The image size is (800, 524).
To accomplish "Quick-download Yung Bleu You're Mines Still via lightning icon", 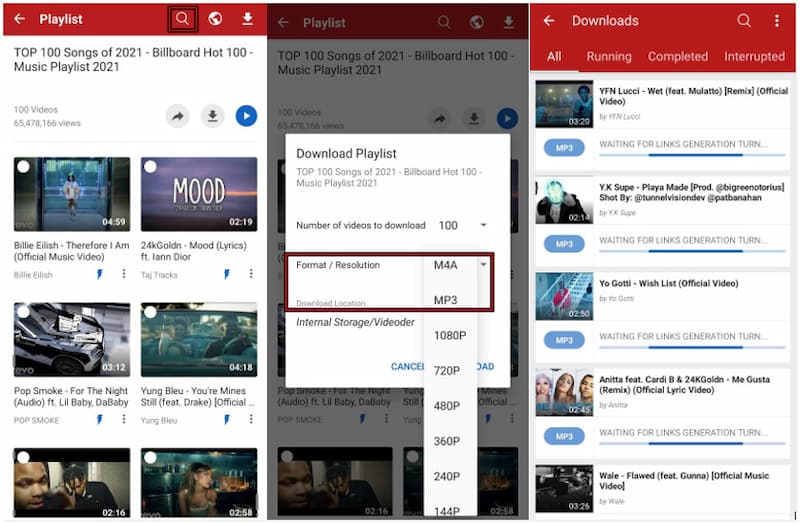I will [x=227, y=419].
